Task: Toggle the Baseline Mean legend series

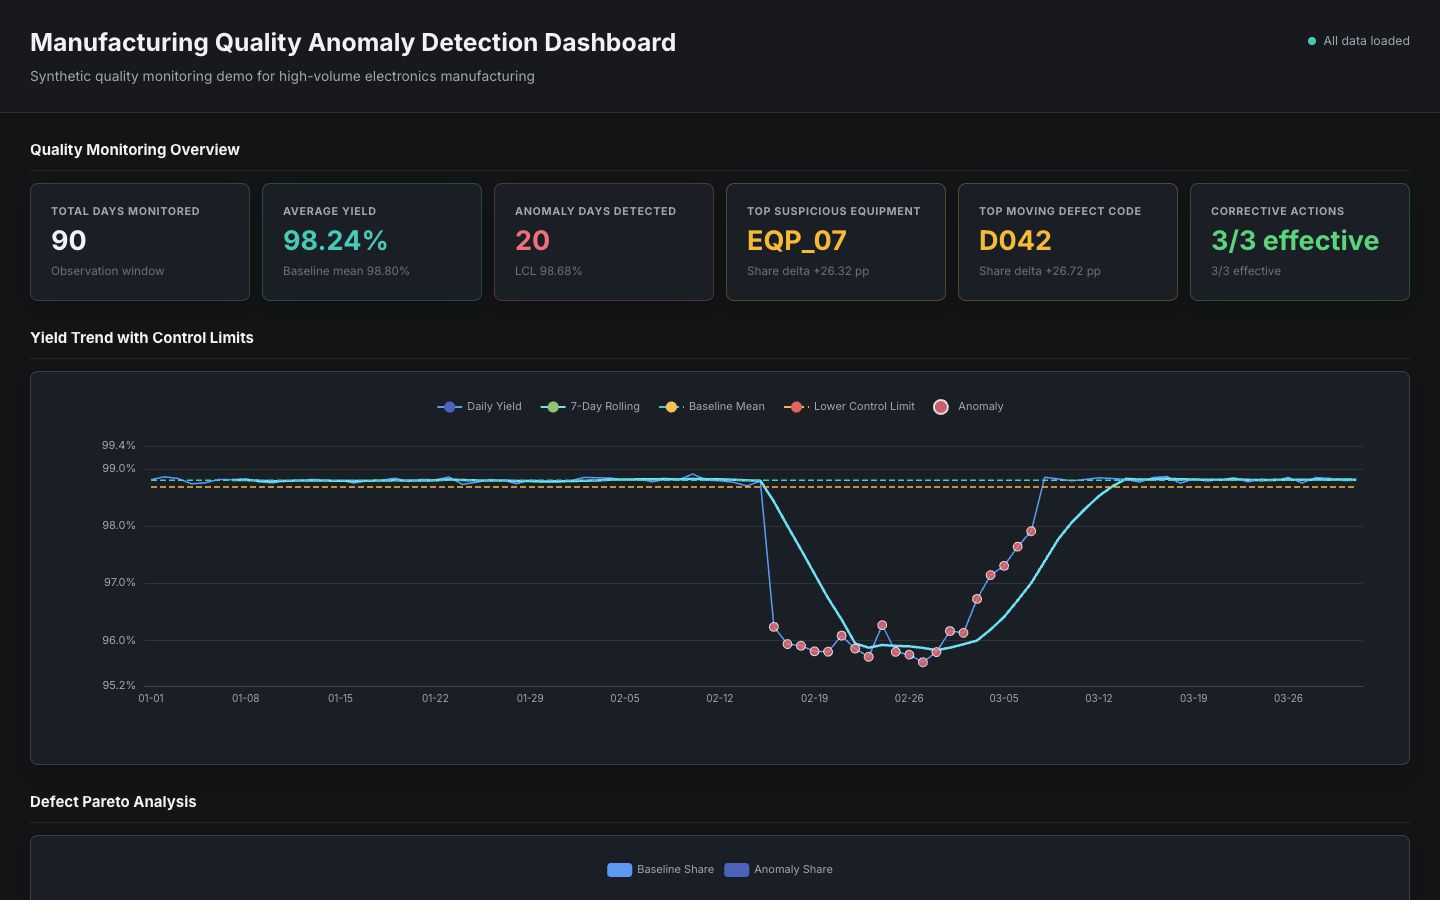Action: pyautogui.click(x=712, y=407)
